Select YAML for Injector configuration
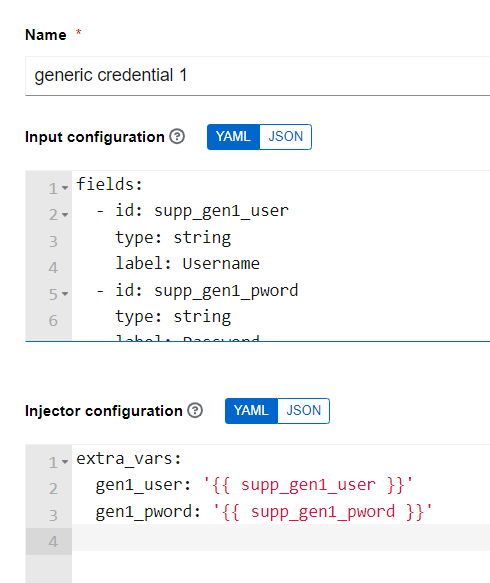The width and height of the screenshot is (490, 583). click(x=251, y=411)
